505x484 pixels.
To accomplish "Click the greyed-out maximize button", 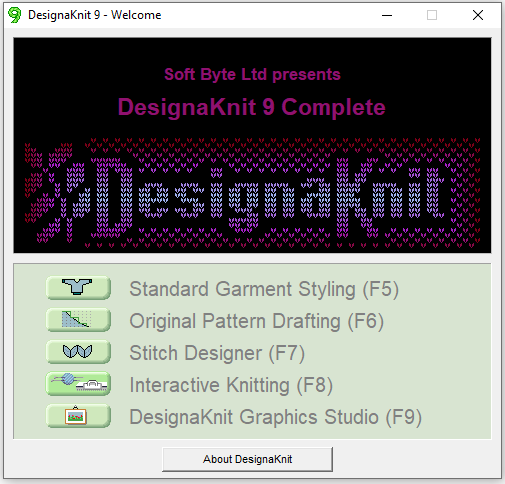I will tap(432, 15).
